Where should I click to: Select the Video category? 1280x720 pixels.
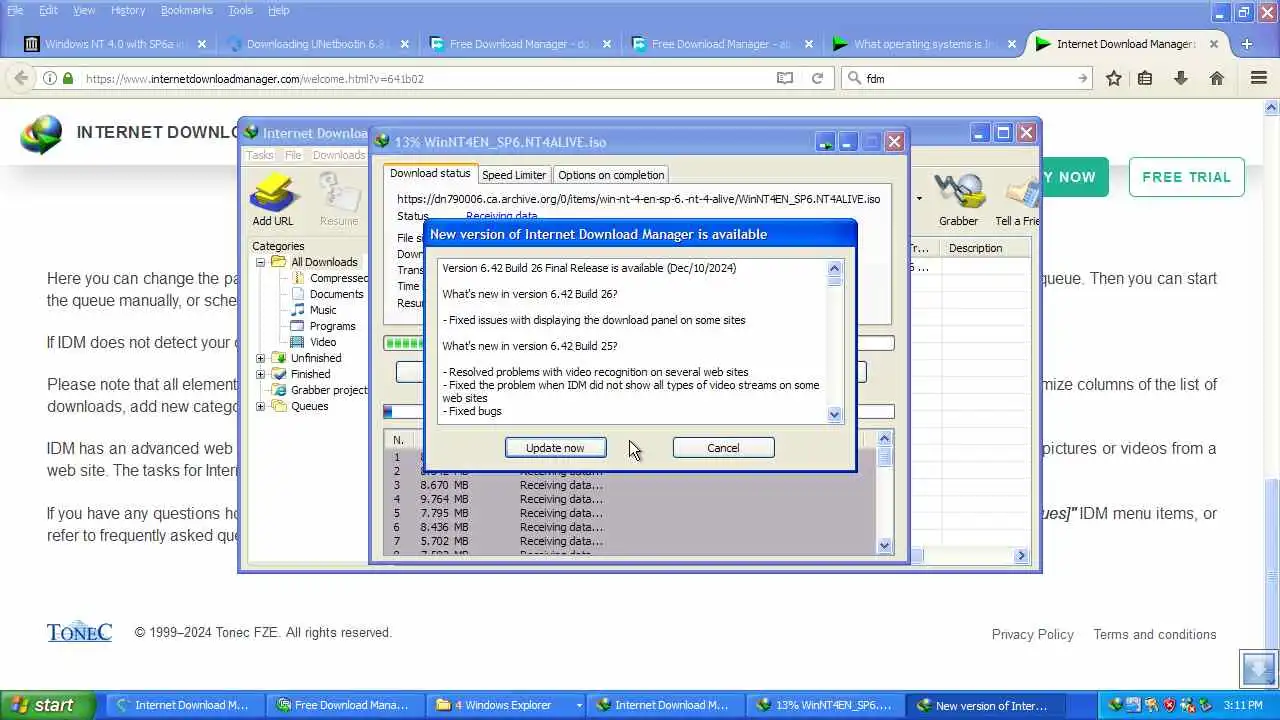tap(323, 342)
